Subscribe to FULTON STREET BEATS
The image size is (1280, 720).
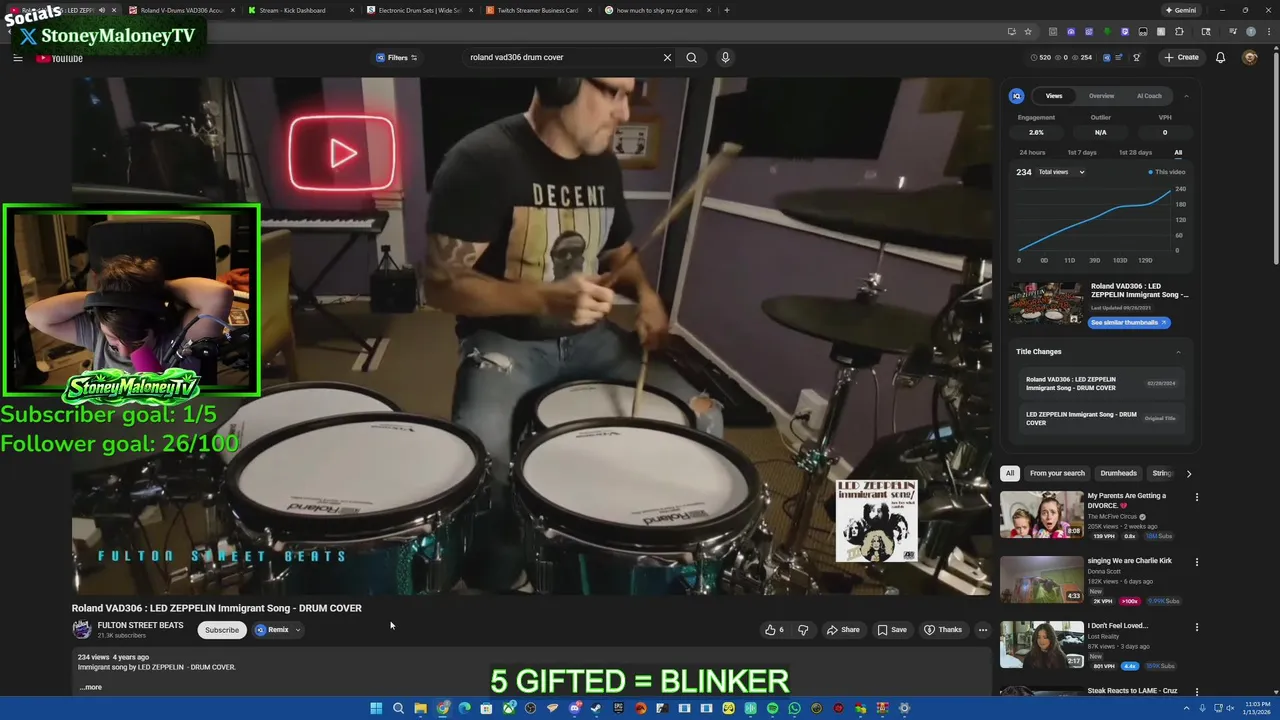(222, 630)
